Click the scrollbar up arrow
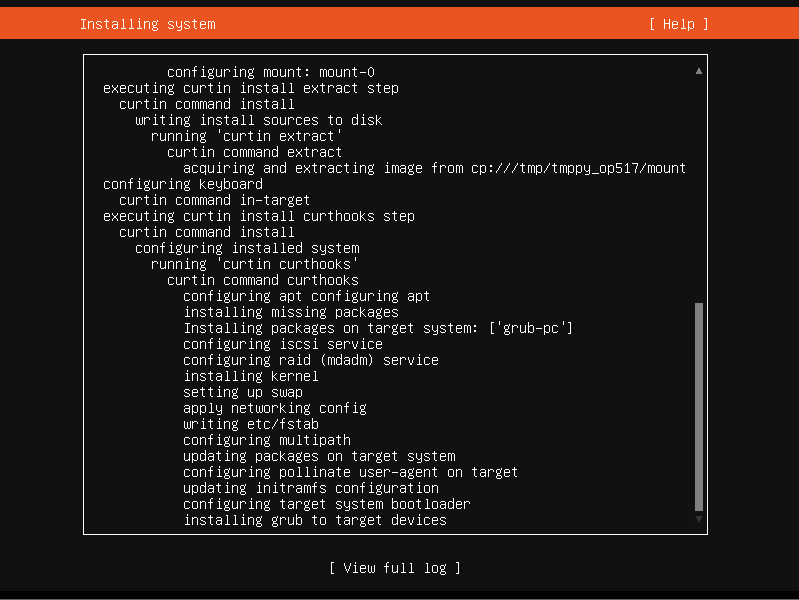This screenshot has width=799, height=600. [x=699, y=71]
